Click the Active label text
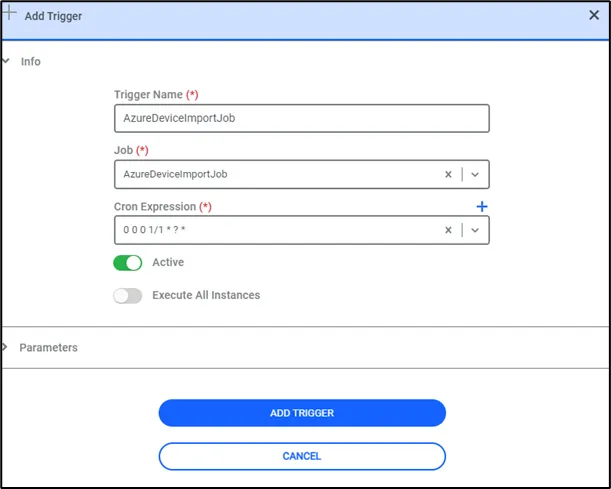 pos(168,262)
